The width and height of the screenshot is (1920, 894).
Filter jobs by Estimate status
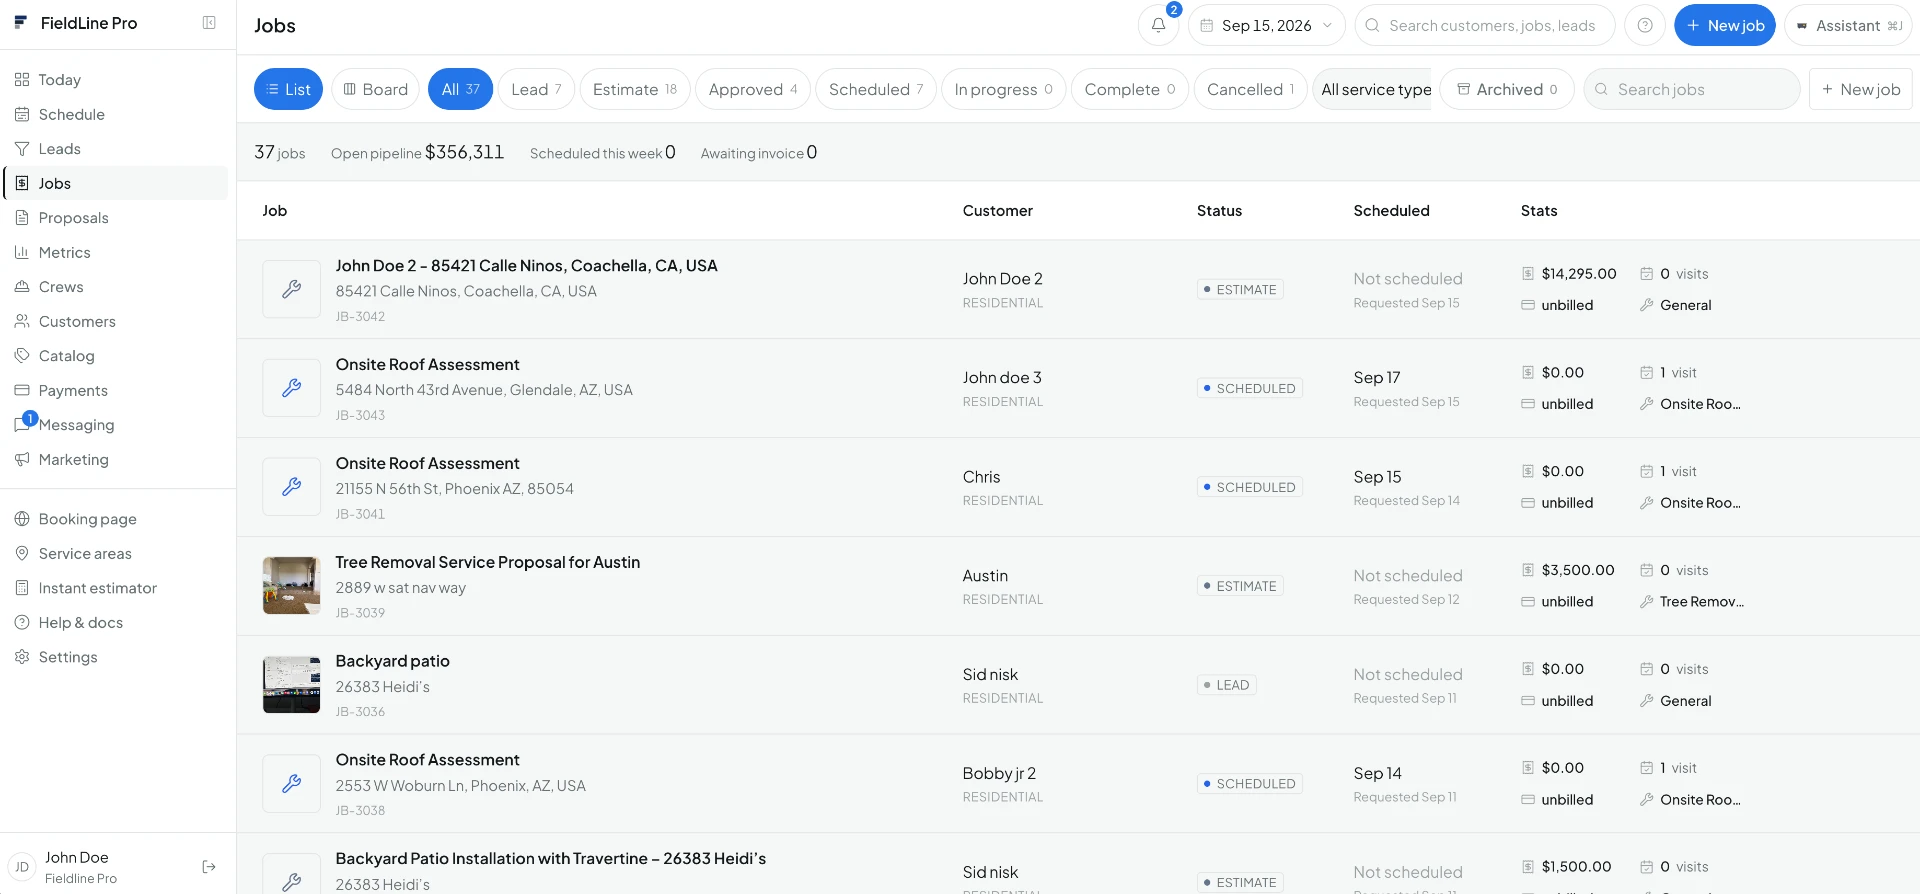pyautogui.click(x=635, y=89)
